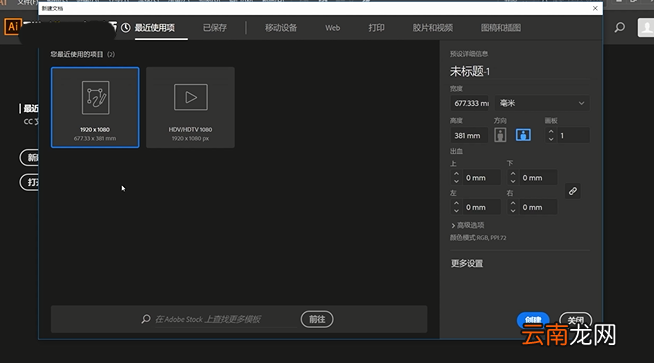Click the clock icon beside 最近使用项
This screenshot has height=363, width=654.
(x=126, y=28)
